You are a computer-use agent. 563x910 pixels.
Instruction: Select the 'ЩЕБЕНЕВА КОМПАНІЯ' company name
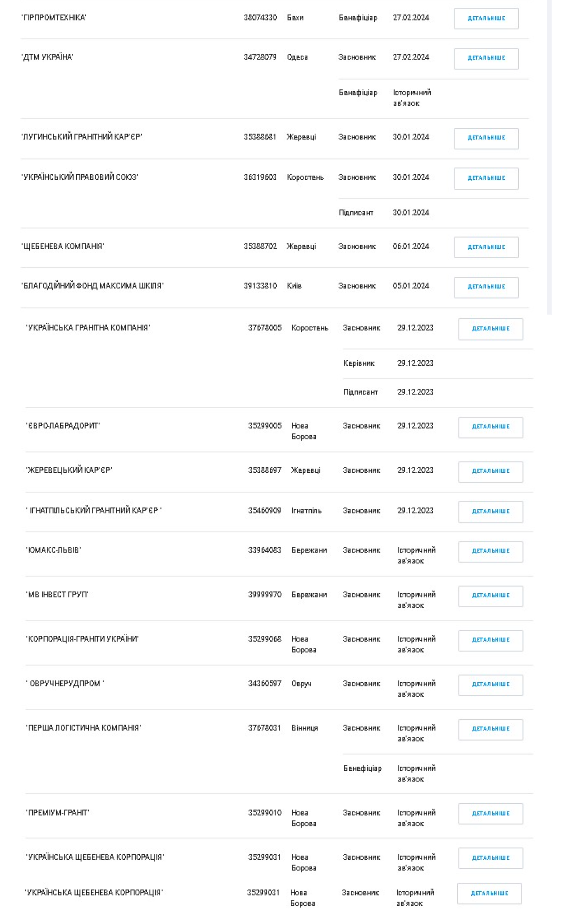tap(63, 246)
